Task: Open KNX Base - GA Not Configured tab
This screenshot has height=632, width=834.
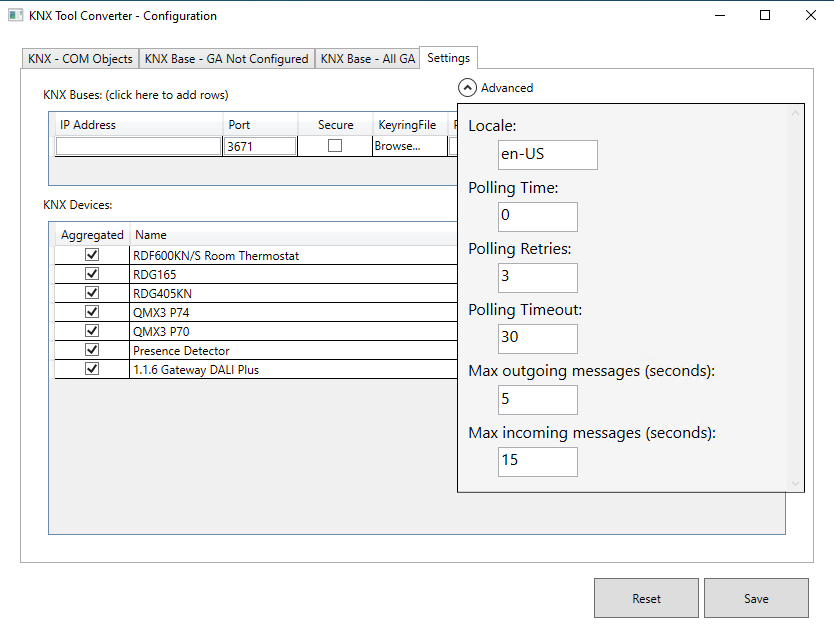Action: (x=226, y=59)
